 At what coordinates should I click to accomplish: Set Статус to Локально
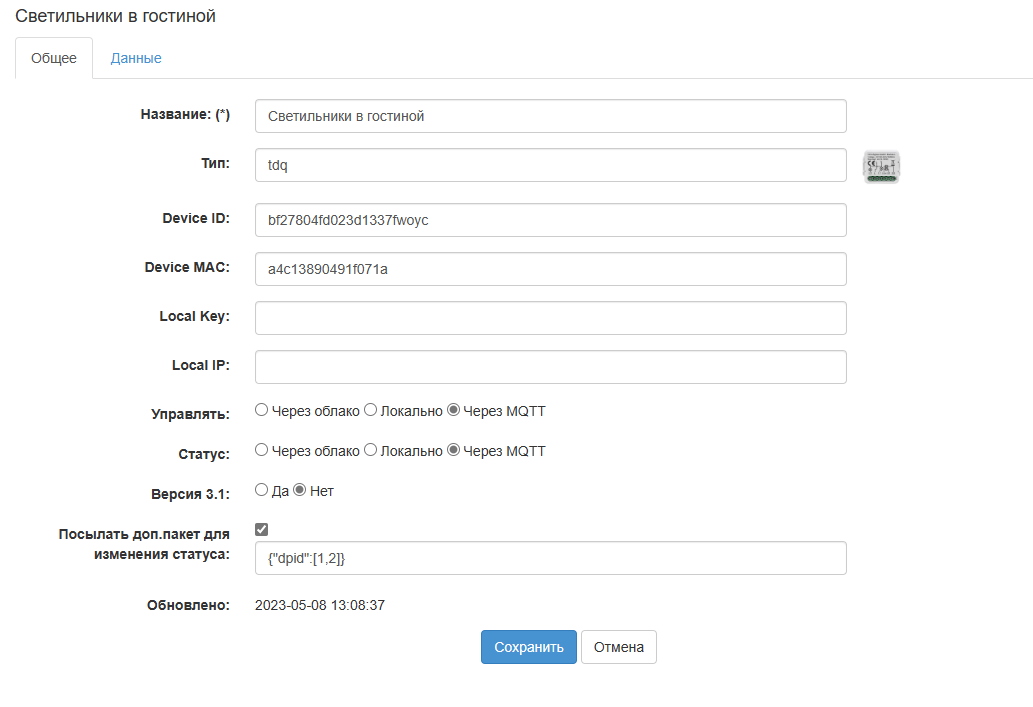coord(370,451)
